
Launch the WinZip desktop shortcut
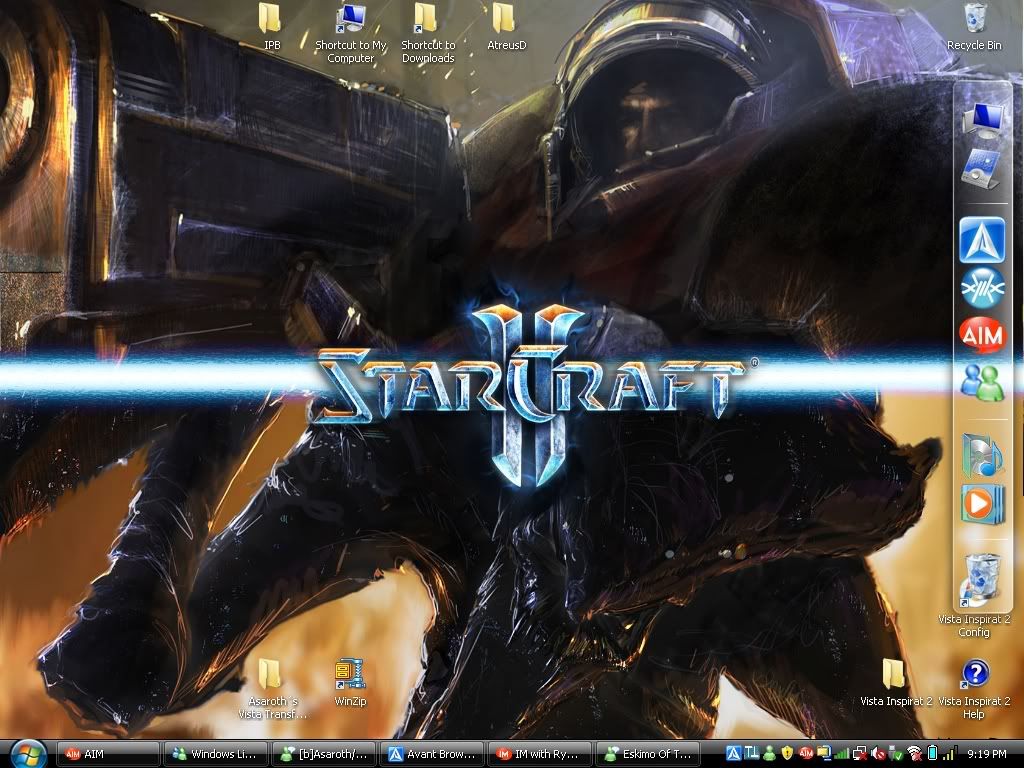pos(350,683)
